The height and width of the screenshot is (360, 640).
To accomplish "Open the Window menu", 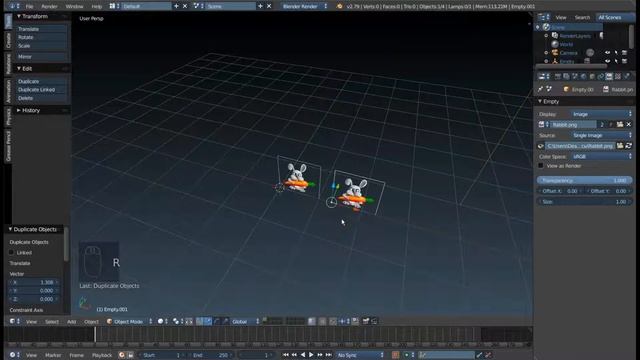I will tap(74, 7).
